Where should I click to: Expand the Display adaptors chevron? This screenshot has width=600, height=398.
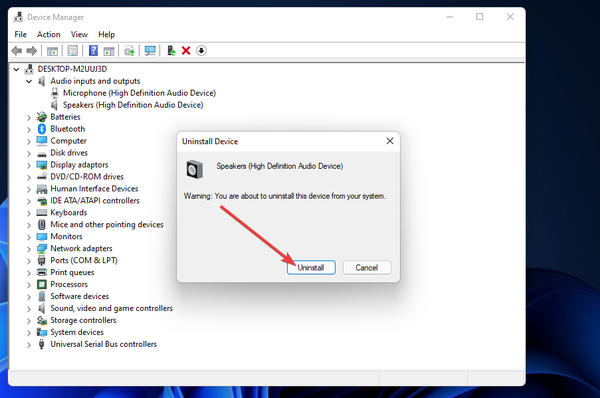click(x=29, y=165)
